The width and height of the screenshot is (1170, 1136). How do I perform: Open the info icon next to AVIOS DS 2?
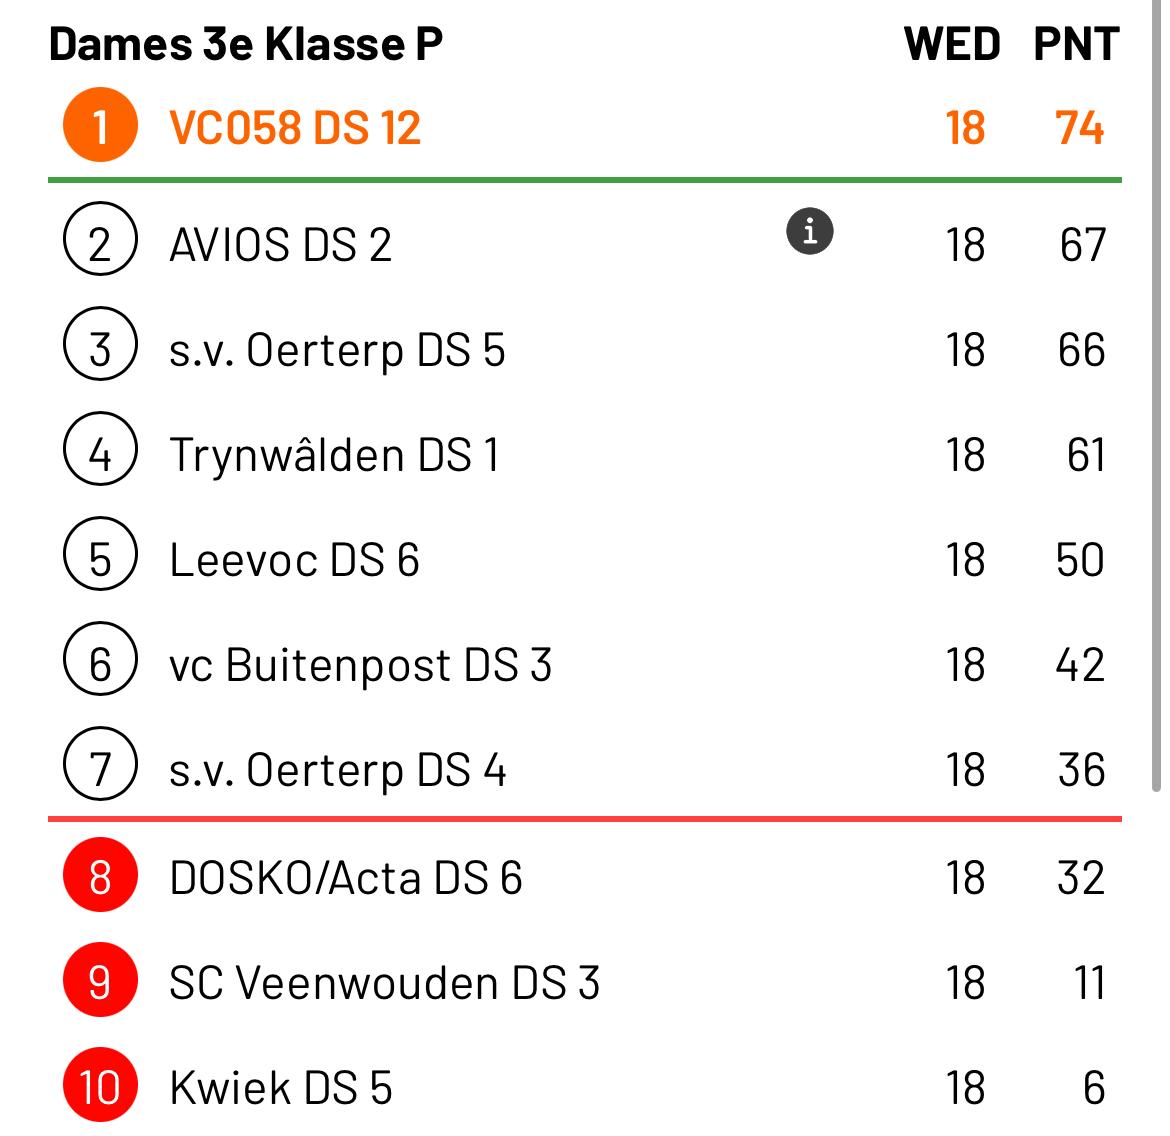click(810, 231)
